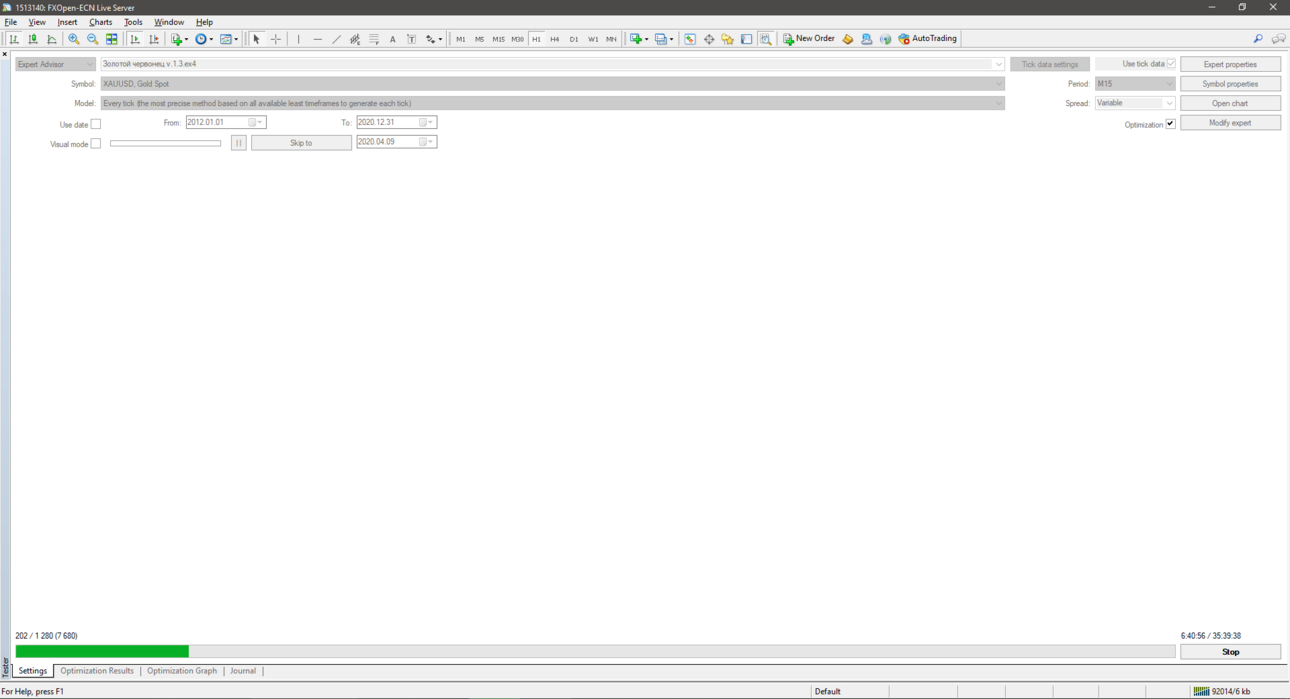Switch chart to H1 timeframe
The width and height of the screenshot is (1290, 699).
(537, 39)
